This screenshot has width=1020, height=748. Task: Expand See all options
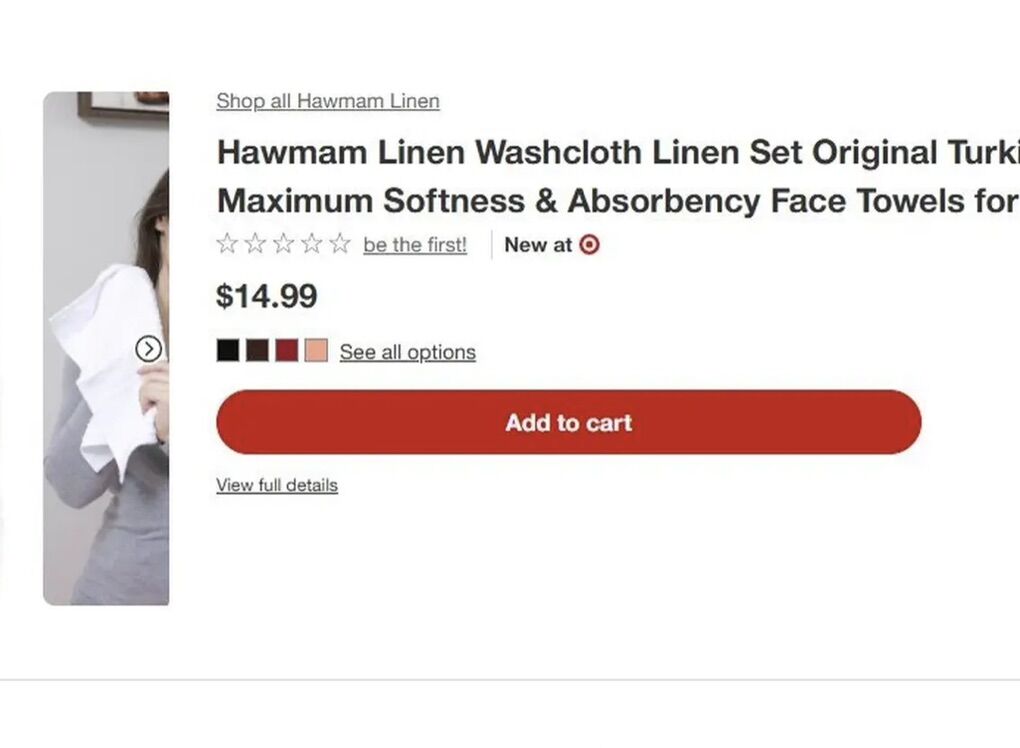pos(407,352)
